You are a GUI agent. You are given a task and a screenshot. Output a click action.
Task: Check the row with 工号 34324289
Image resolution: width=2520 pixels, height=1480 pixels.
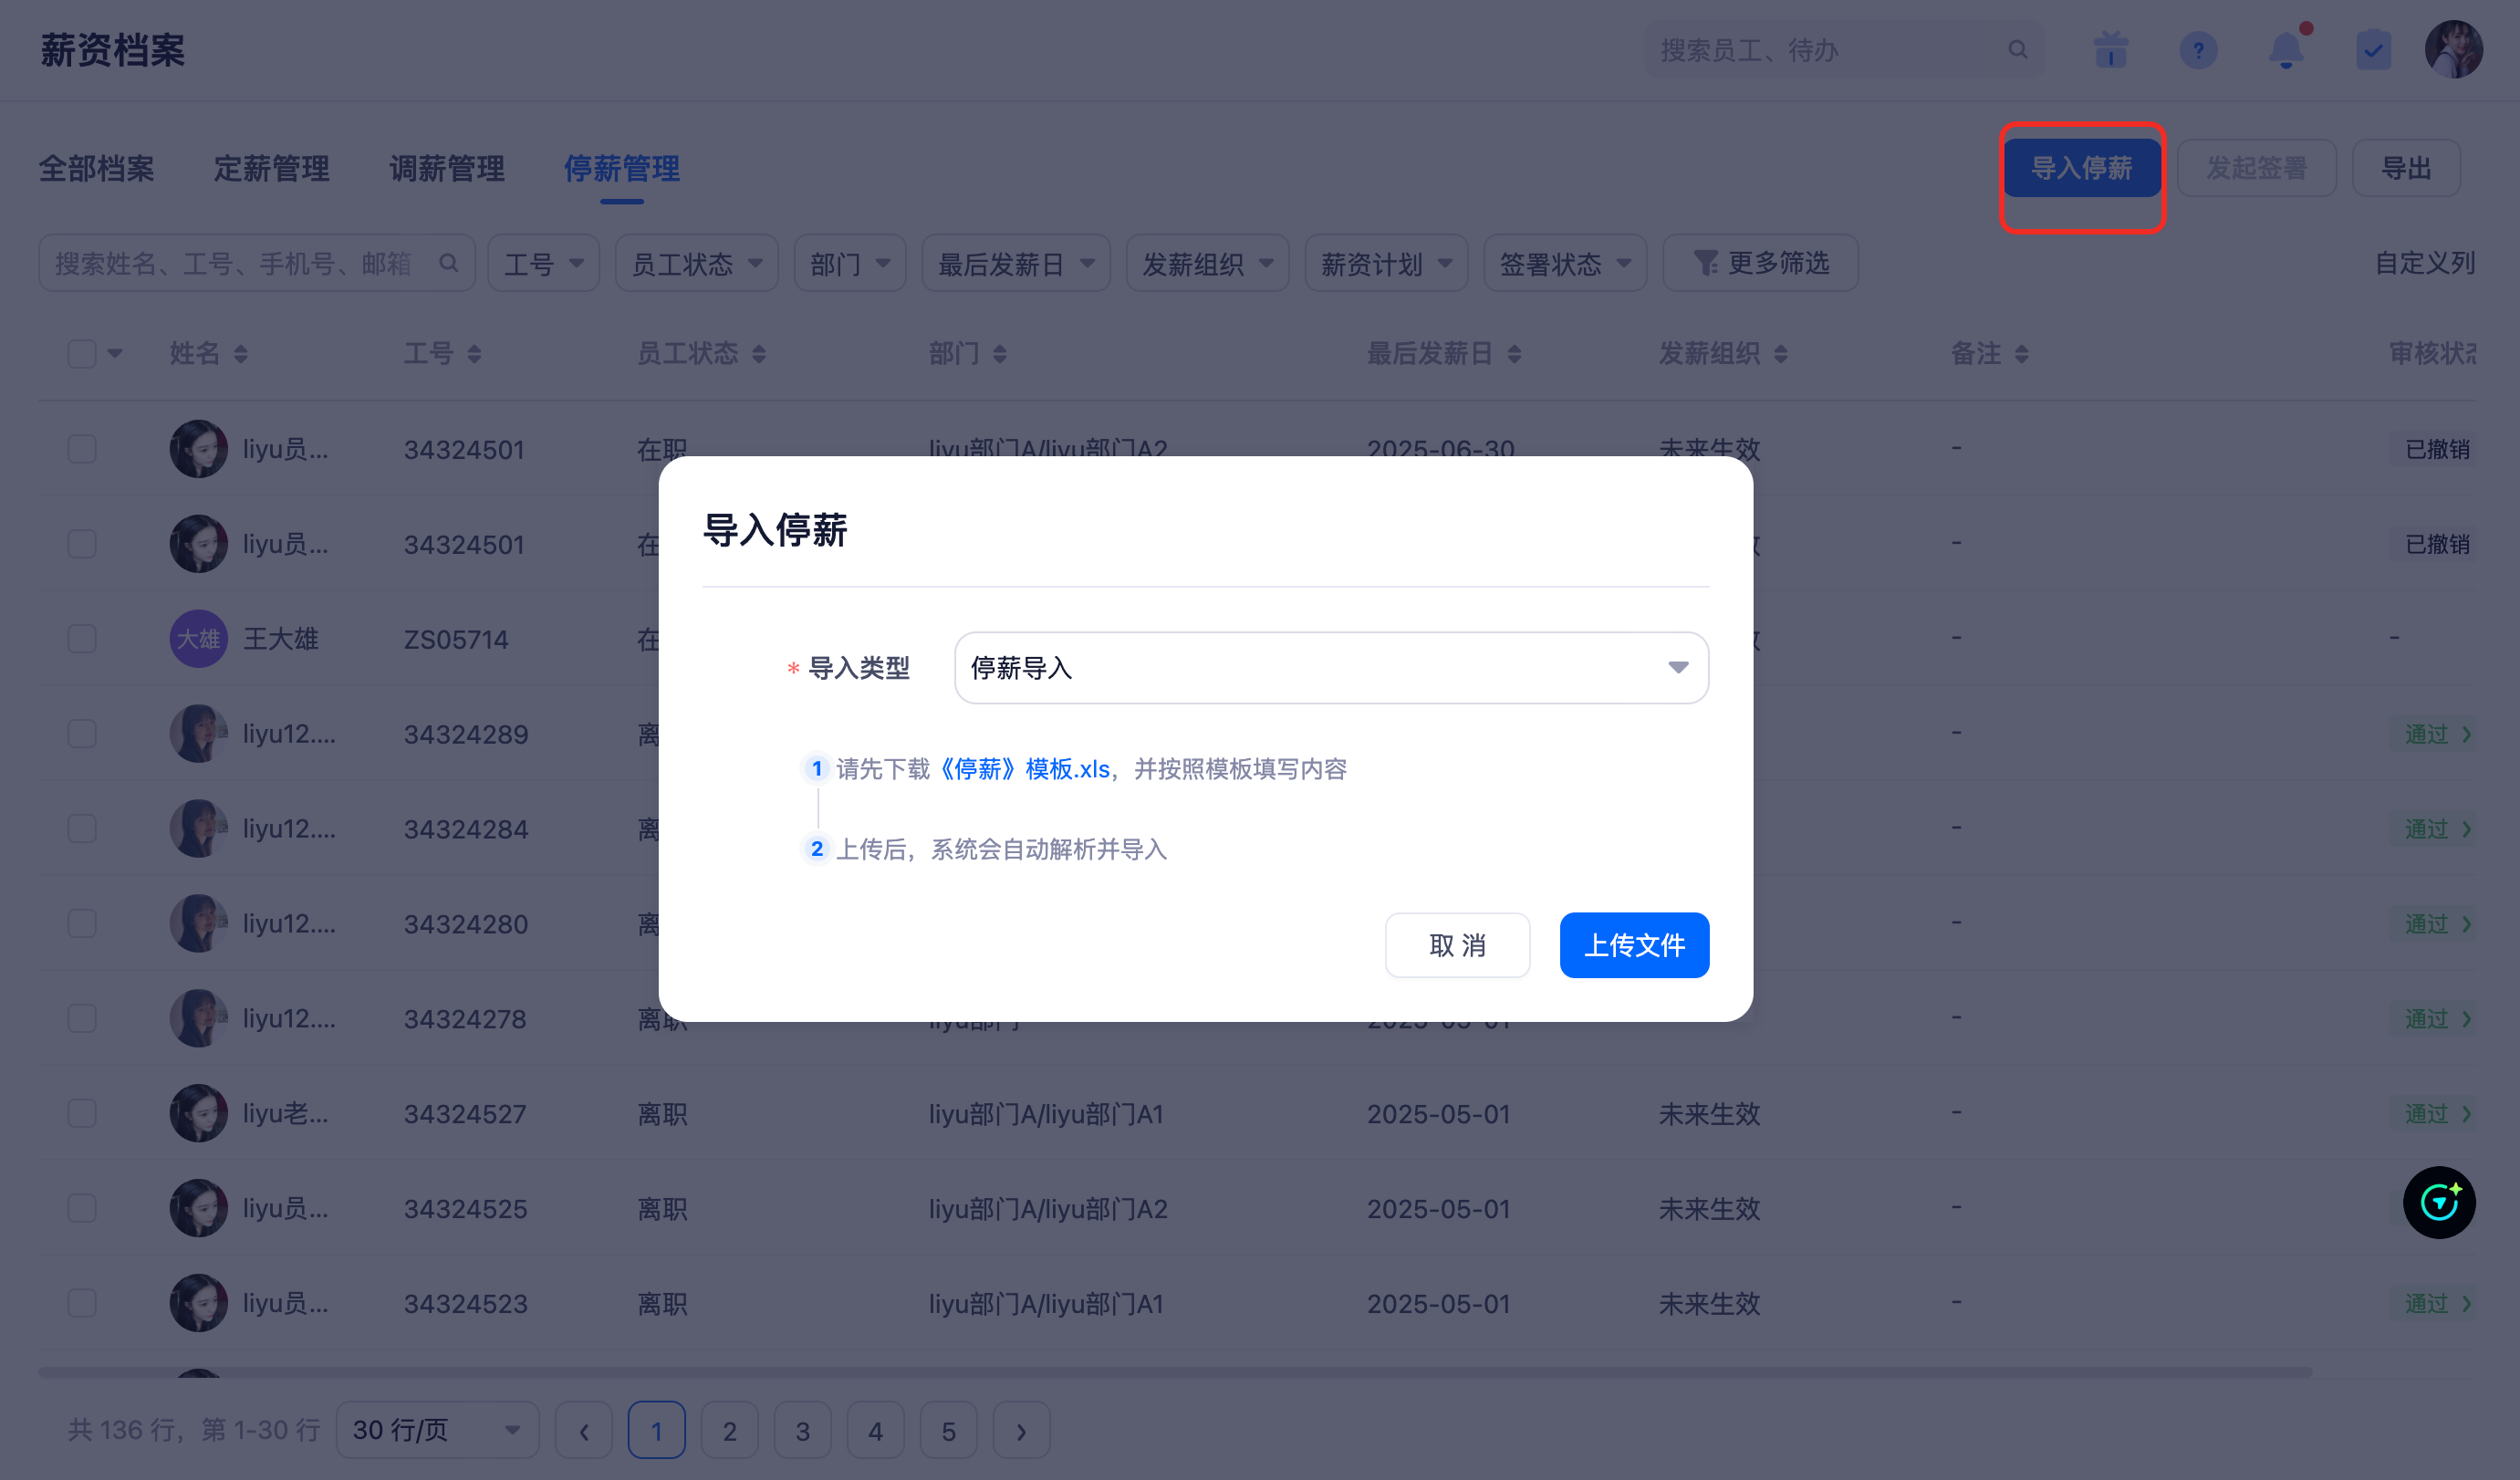pyautogui.click(x=82, y=733)
